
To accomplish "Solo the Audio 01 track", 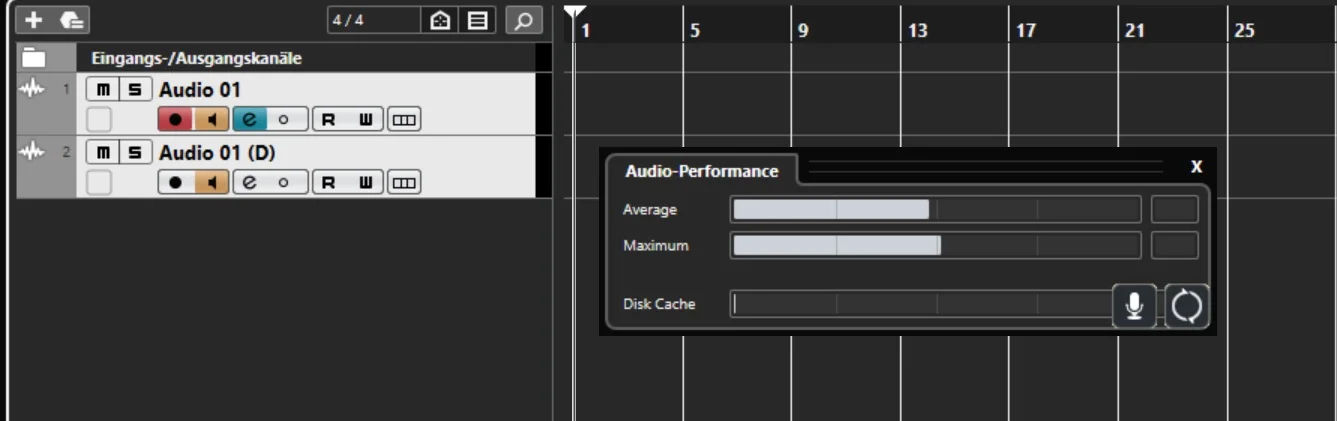I will (x=134, y=90).
